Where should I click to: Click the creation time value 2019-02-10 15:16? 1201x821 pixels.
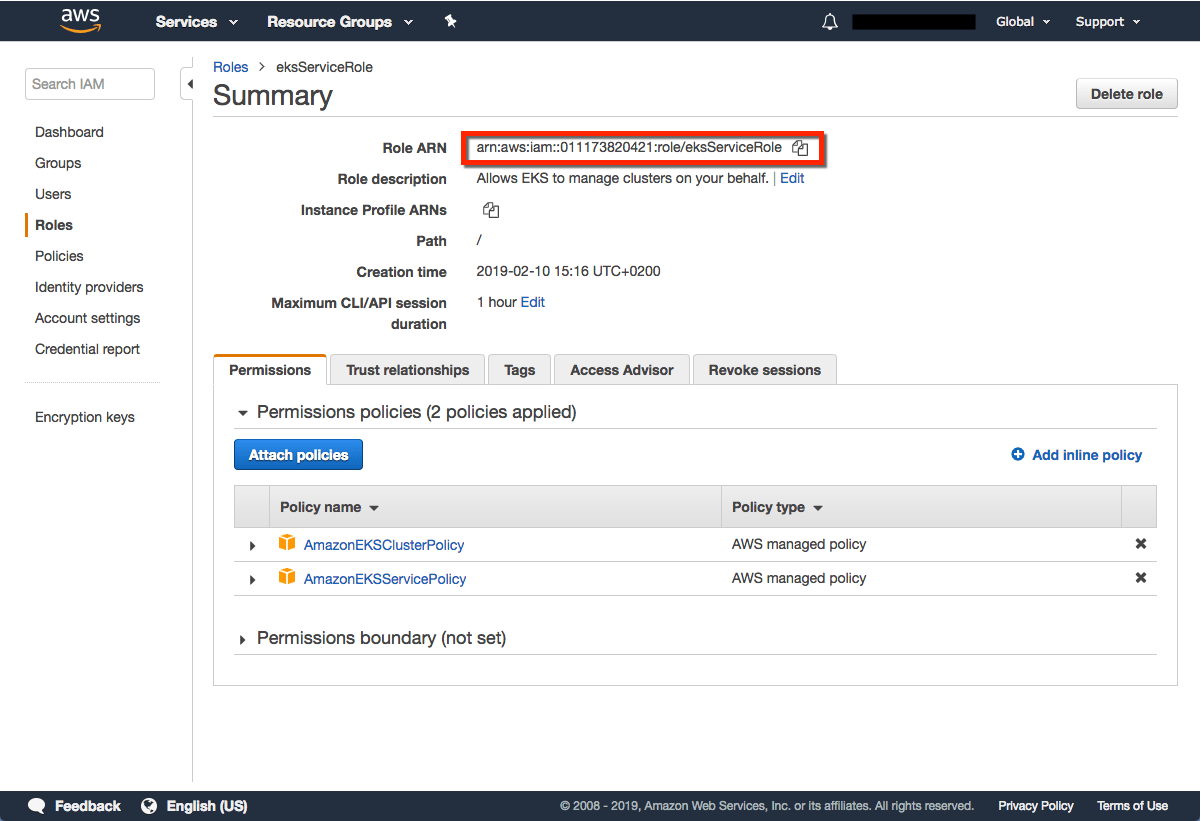tap(568, 271)
